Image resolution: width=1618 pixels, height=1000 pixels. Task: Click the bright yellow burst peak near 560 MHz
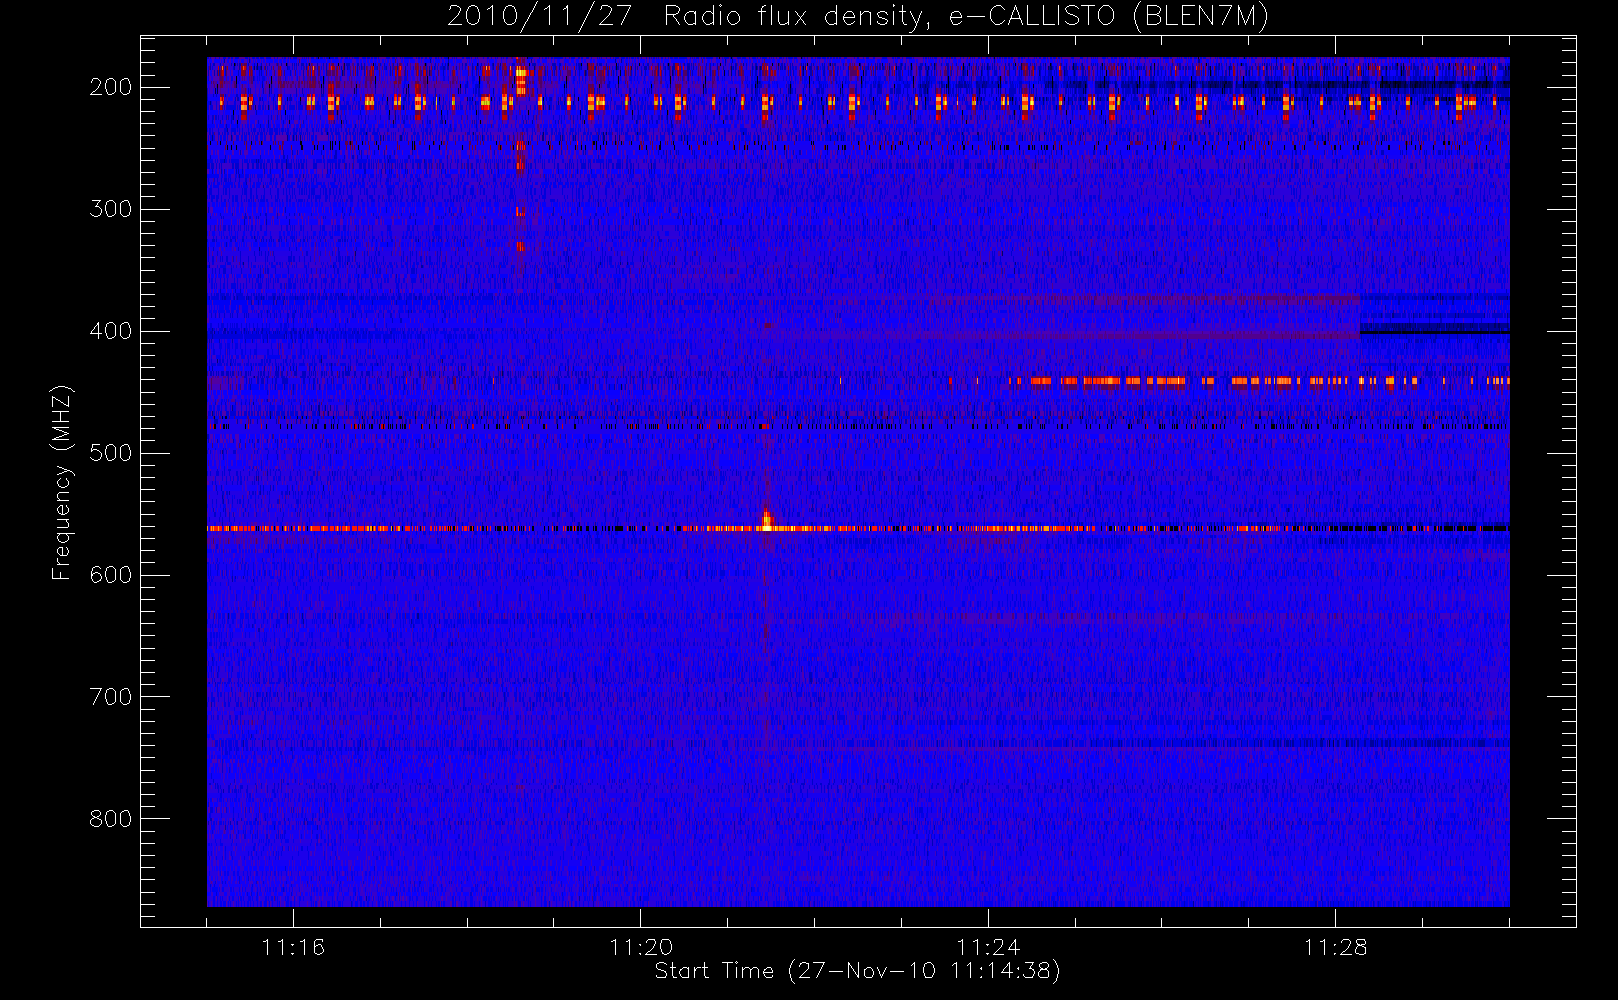click(767, 520)
